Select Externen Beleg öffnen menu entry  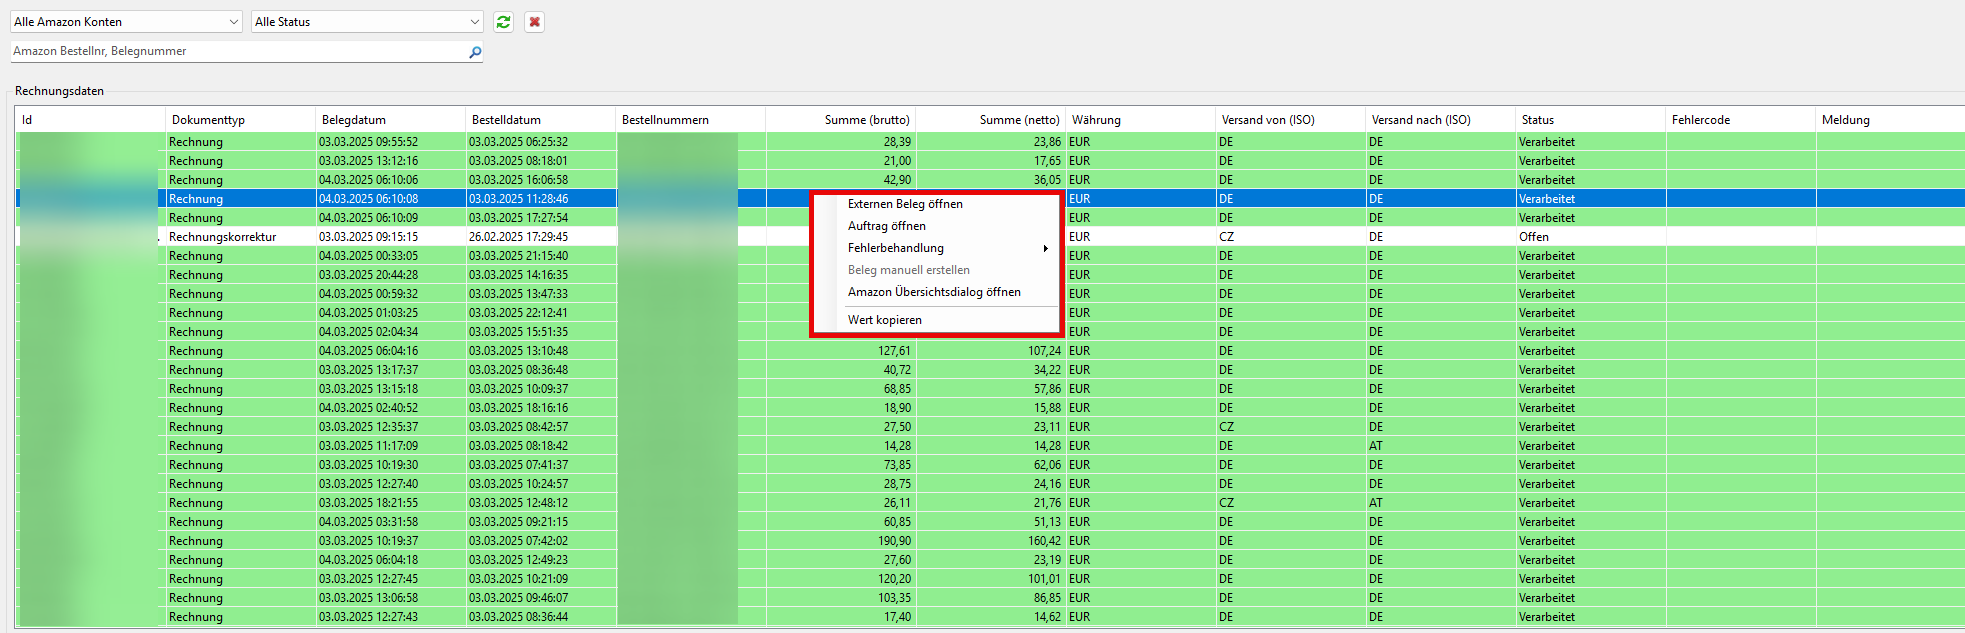[905, 204]
